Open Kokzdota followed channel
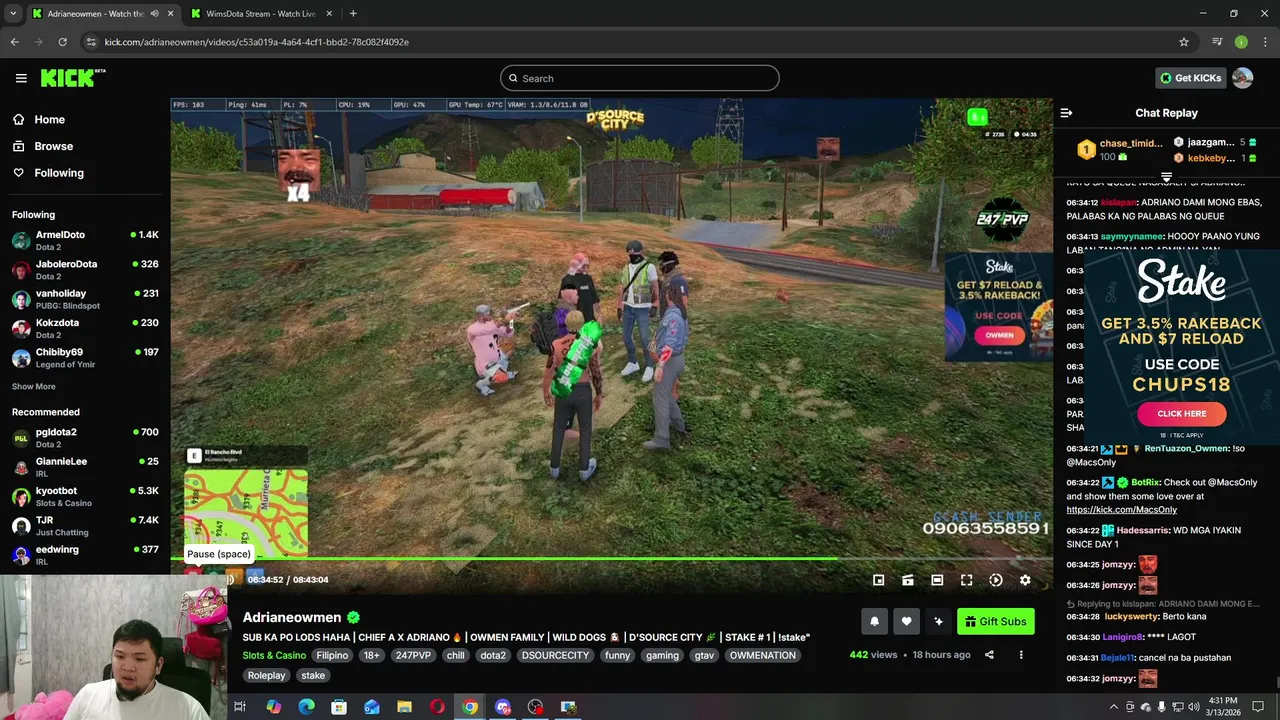This screenshot has height=720, width=1280. coord(85,328)
